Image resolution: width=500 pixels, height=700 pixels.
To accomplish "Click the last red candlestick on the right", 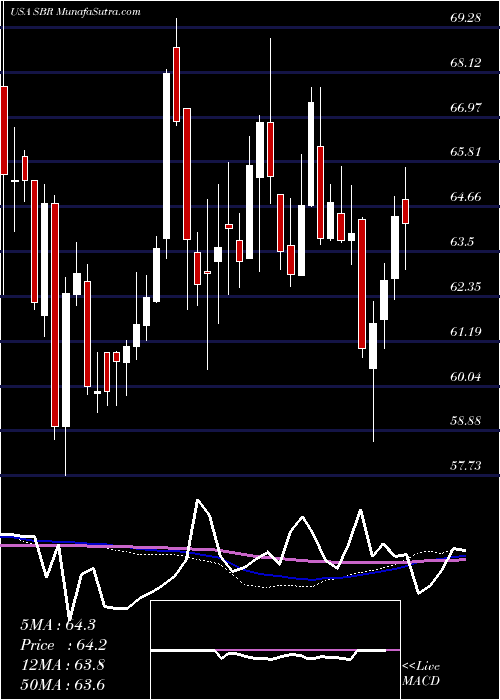I will (x=405, y=212).
